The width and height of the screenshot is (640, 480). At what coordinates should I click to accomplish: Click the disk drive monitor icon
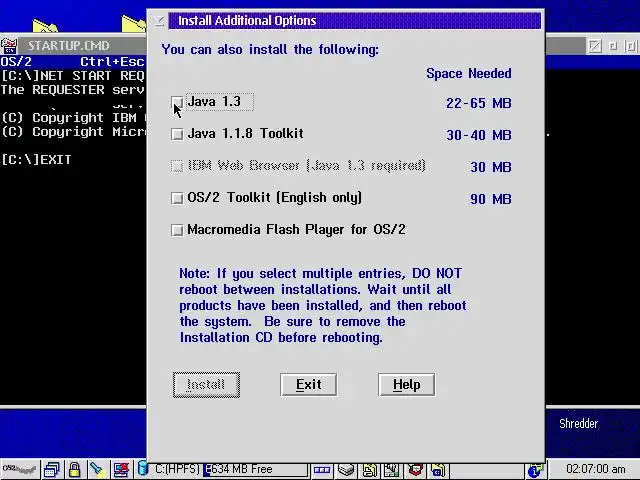click(142, 469)
